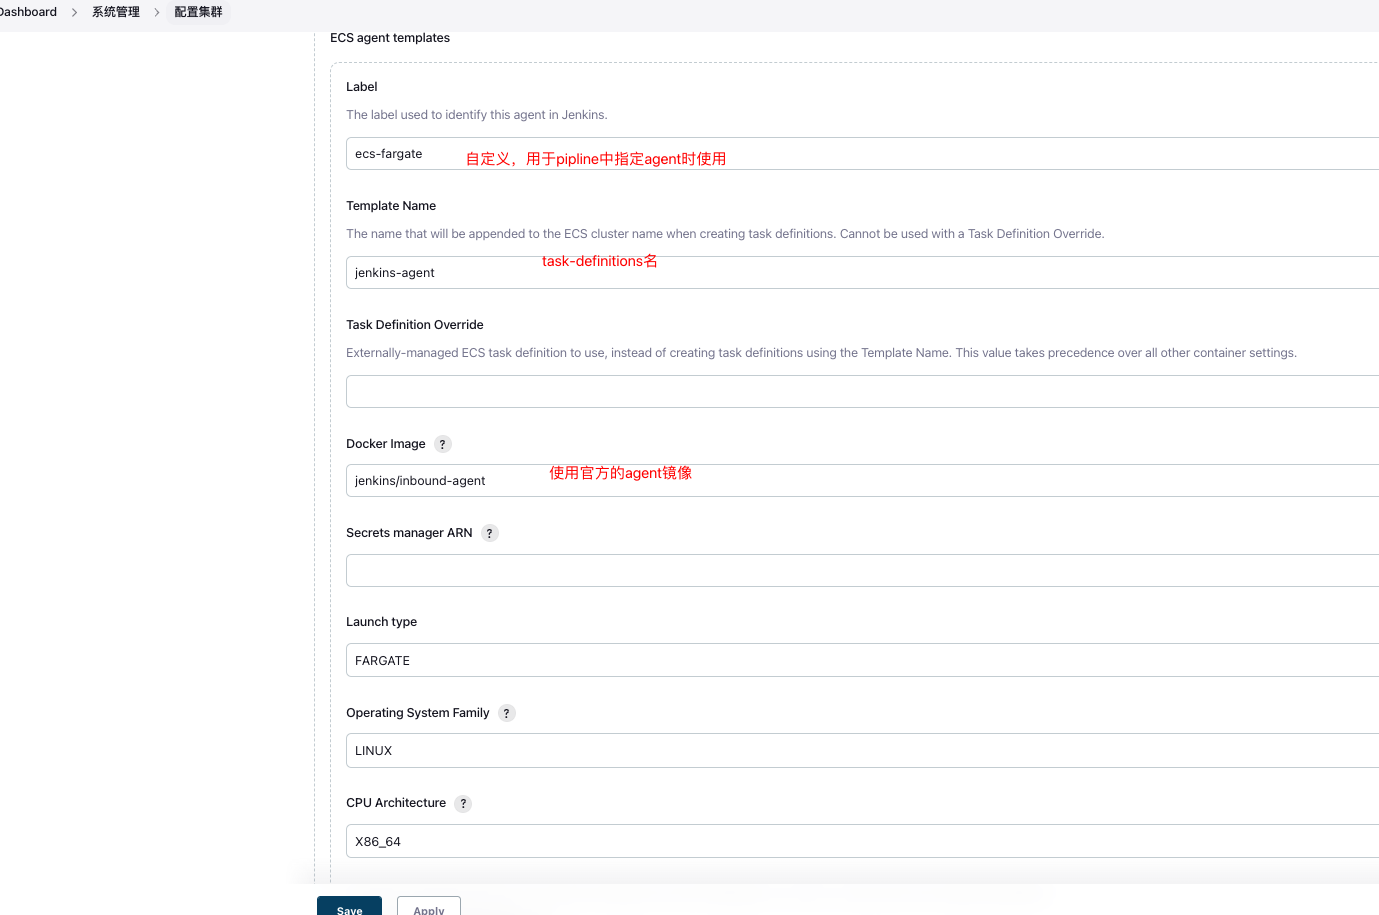The width and height of the screenshot is (1379, 915).
Task: Click the ECS agent templates section heading
Action: pyautogui.click(x=389, y=37)
